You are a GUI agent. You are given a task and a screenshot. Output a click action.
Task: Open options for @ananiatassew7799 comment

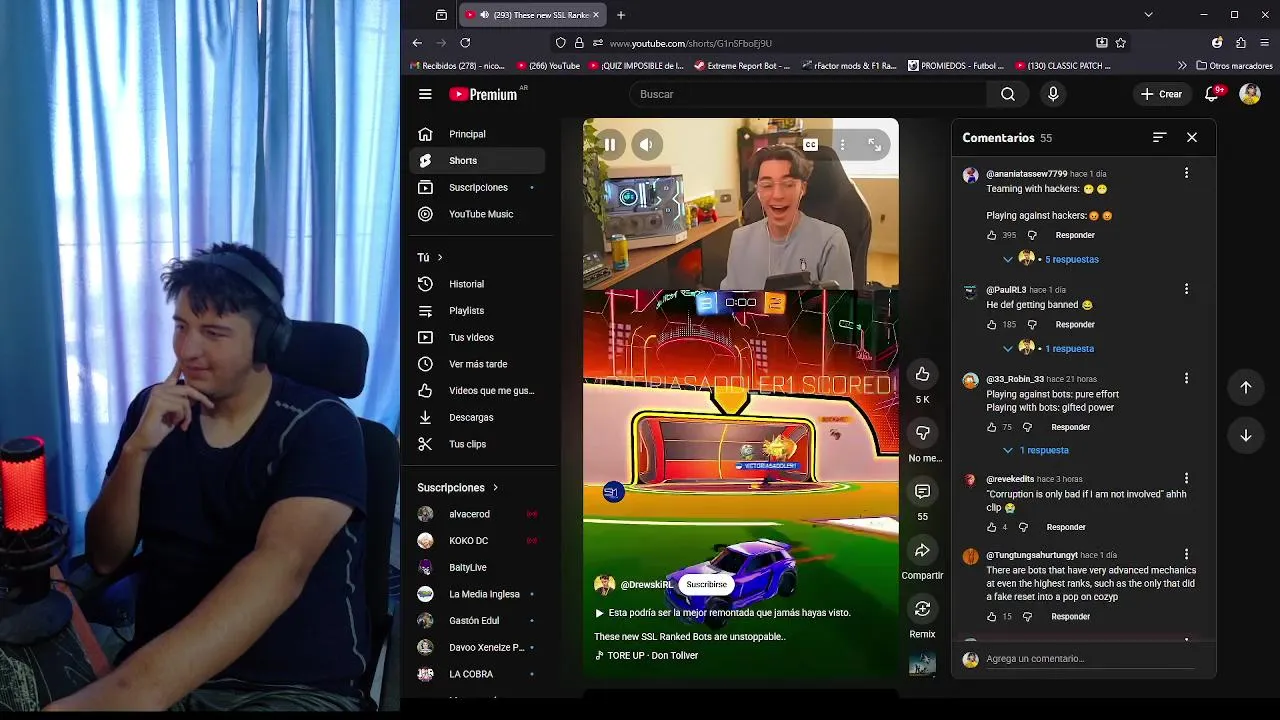tap(1186, 173)
